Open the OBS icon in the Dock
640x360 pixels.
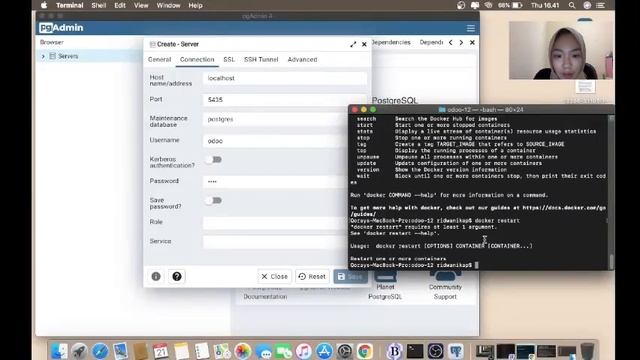[x=436, y=351]
